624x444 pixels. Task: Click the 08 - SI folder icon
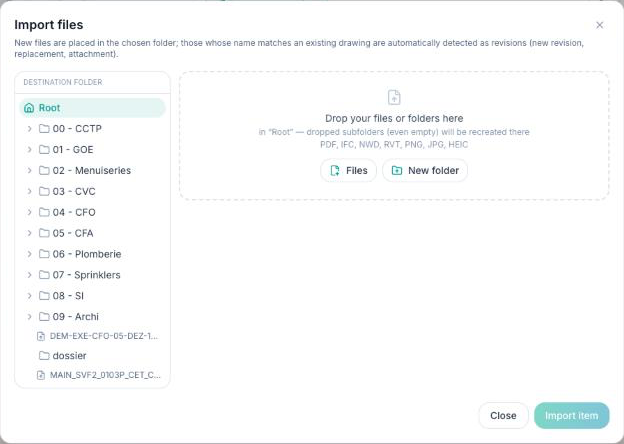click(x=44, y=296)
